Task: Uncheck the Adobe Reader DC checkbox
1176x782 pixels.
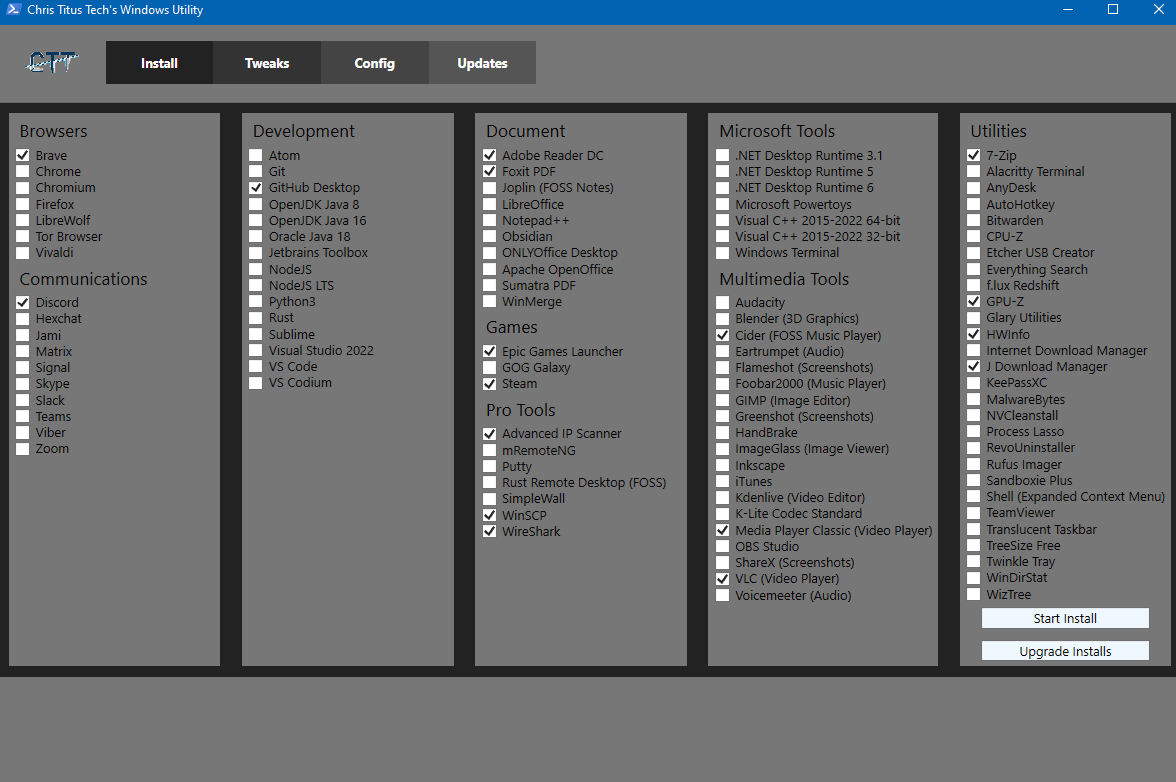Action: pos(489,155)
